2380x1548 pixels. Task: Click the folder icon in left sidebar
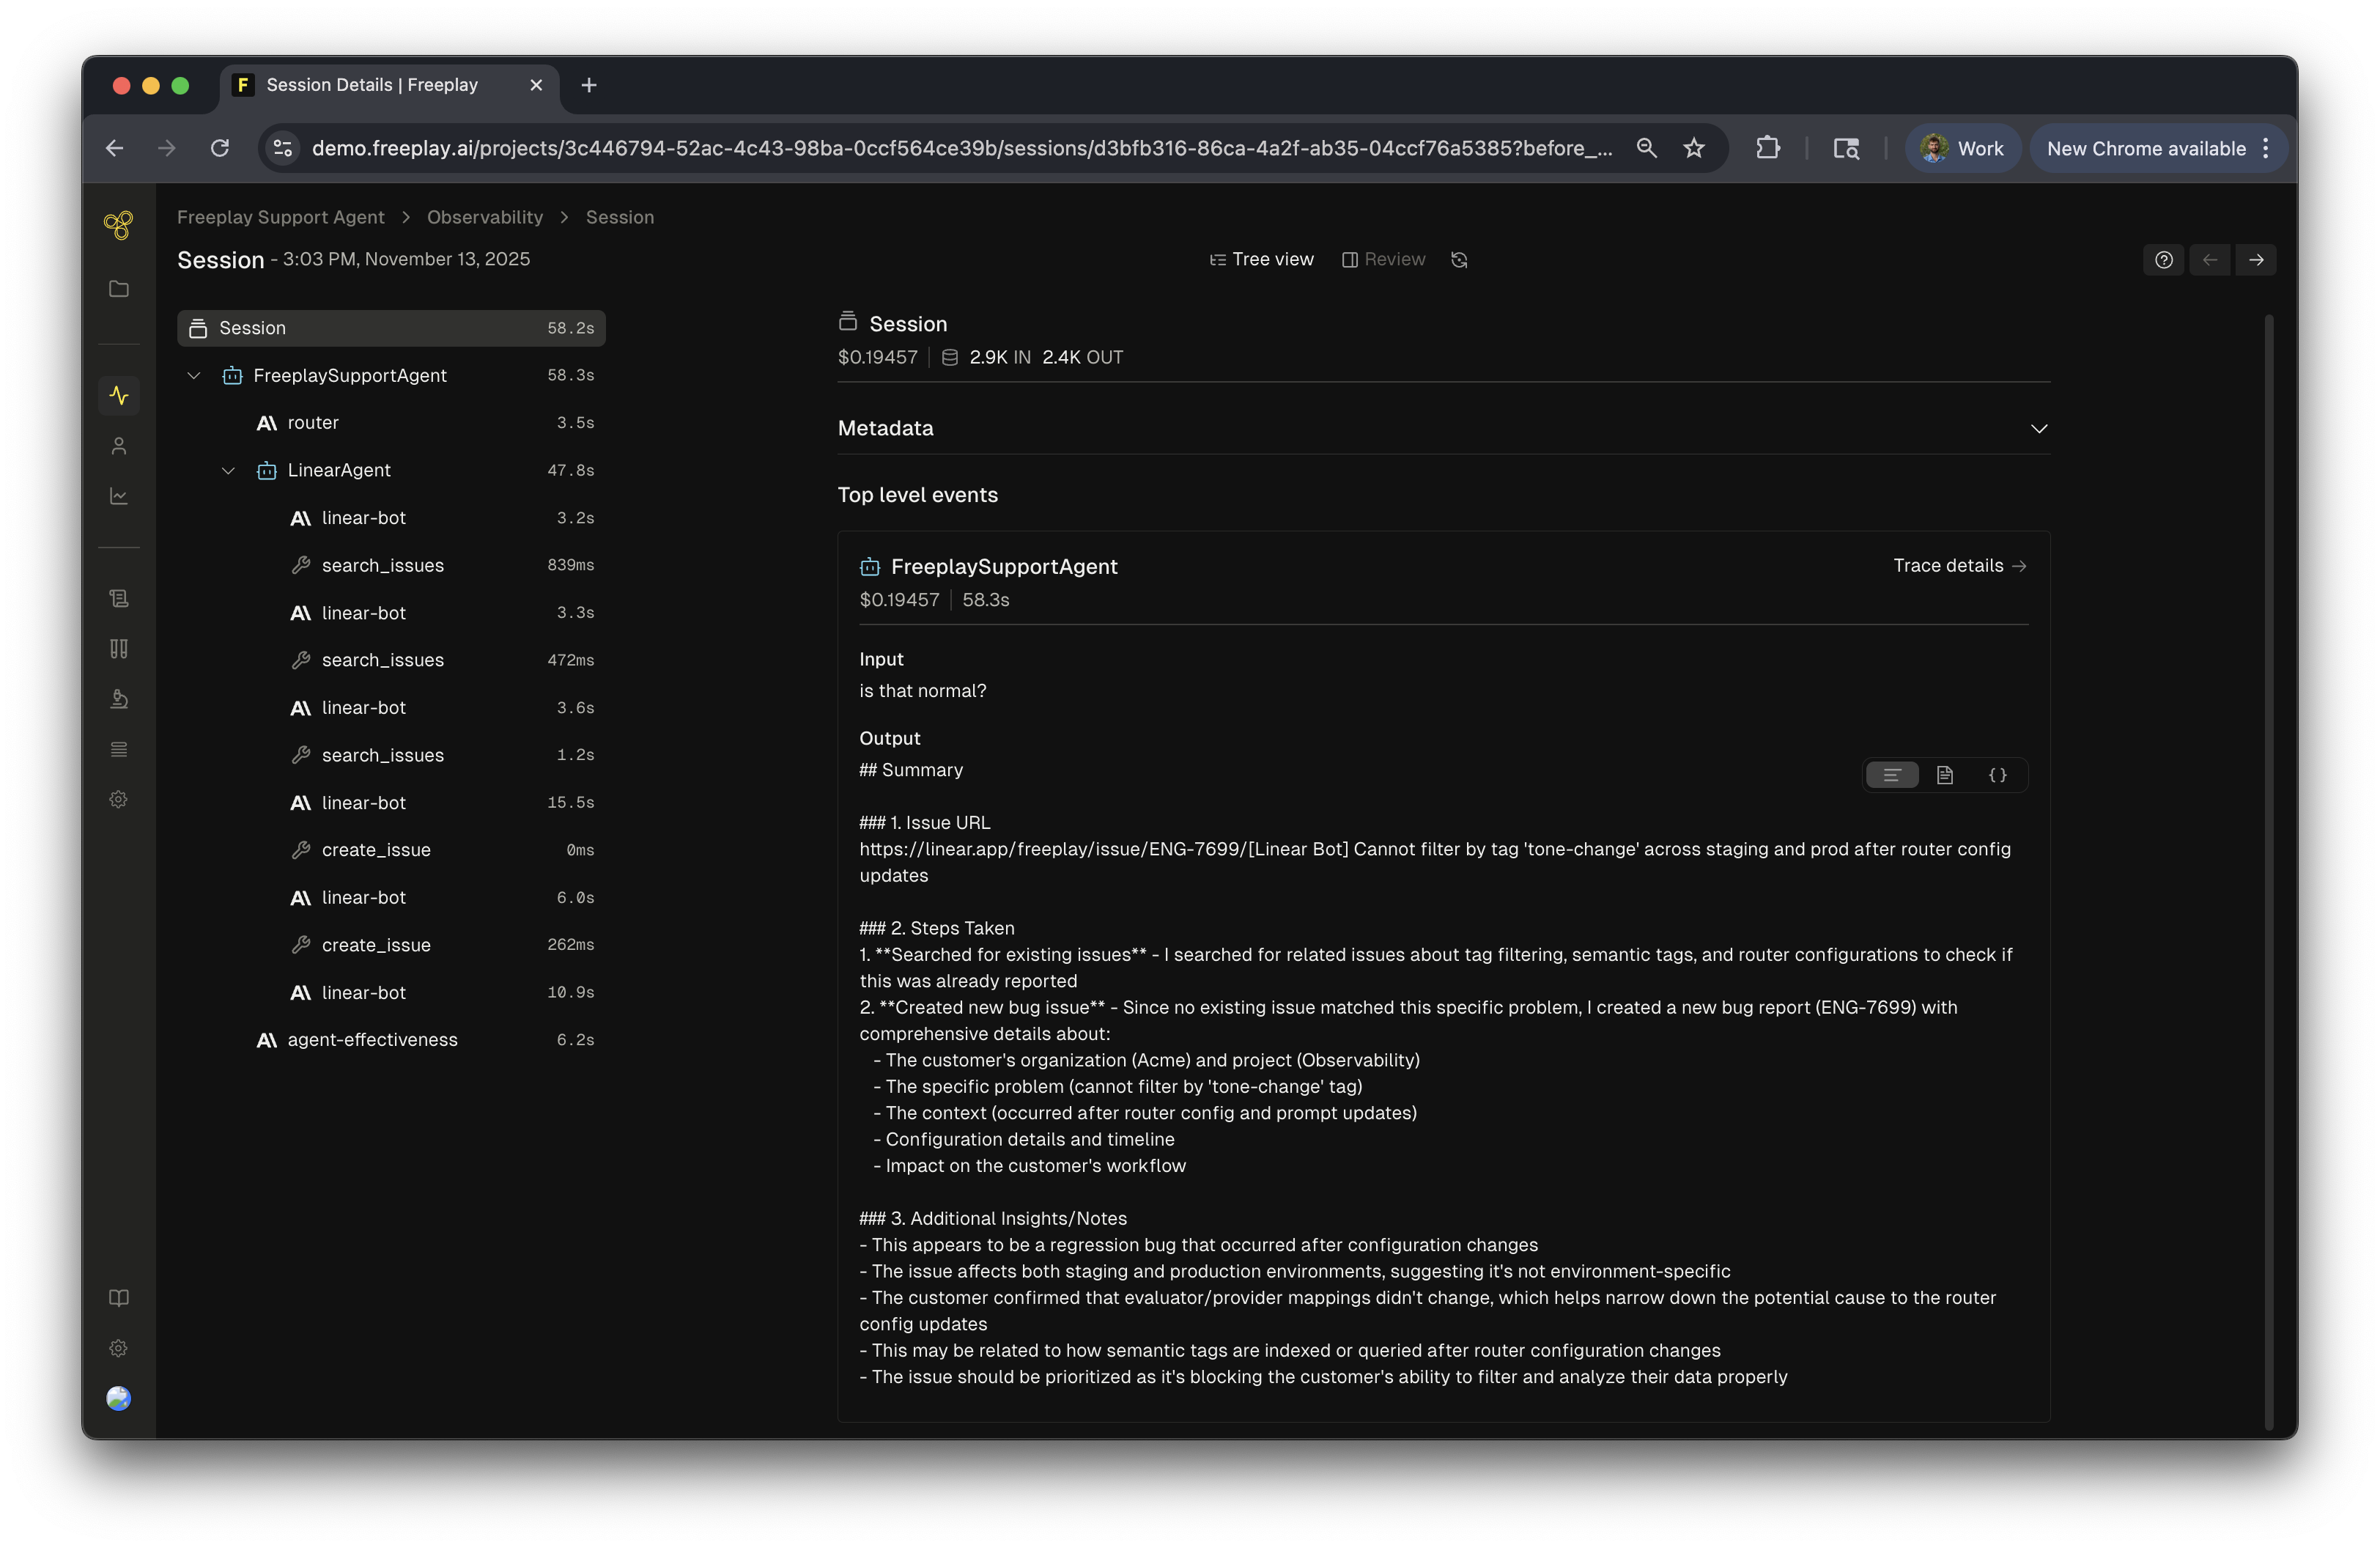tap(119, 289)
